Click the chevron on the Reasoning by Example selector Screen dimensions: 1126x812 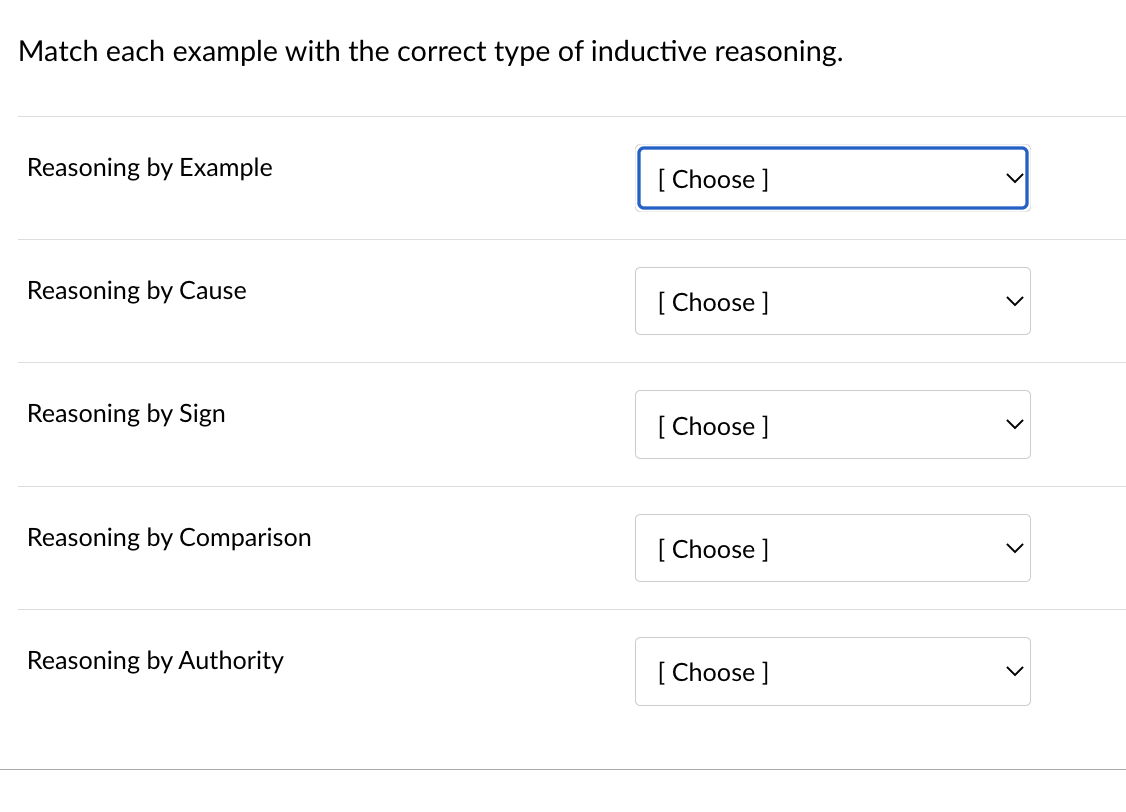(1013, 178)
